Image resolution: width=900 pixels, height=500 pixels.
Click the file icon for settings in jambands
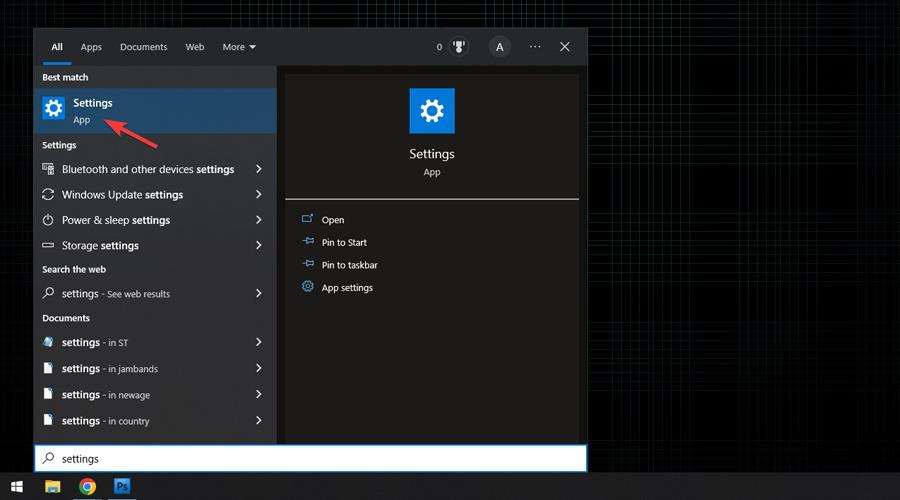48,368
